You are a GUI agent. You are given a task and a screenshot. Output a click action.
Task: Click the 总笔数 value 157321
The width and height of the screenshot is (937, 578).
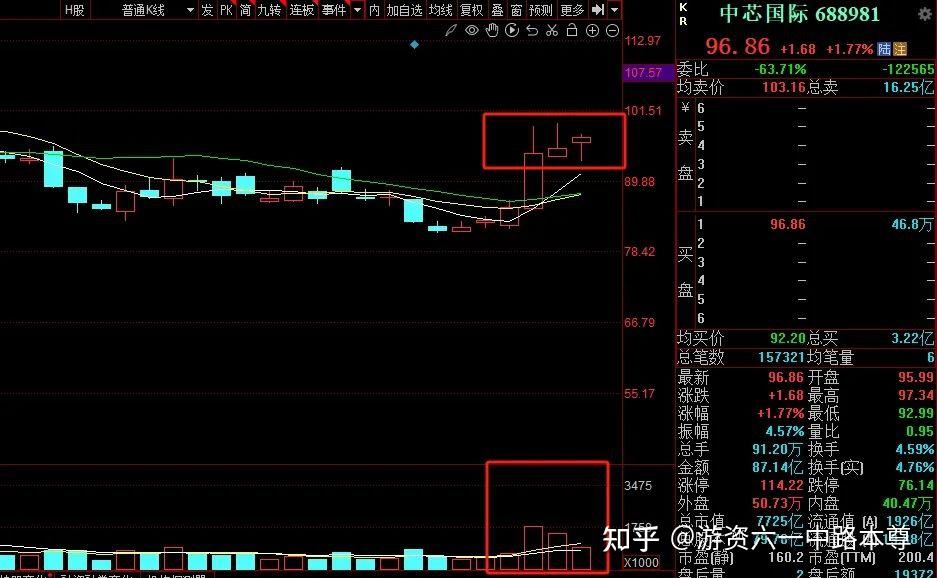pyautogui.click(x=782, y=357)
